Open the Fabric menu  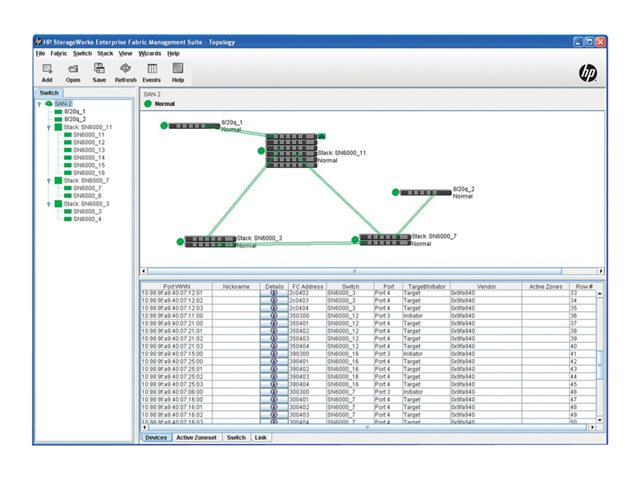pyautogui.click(x=59, y=52)
